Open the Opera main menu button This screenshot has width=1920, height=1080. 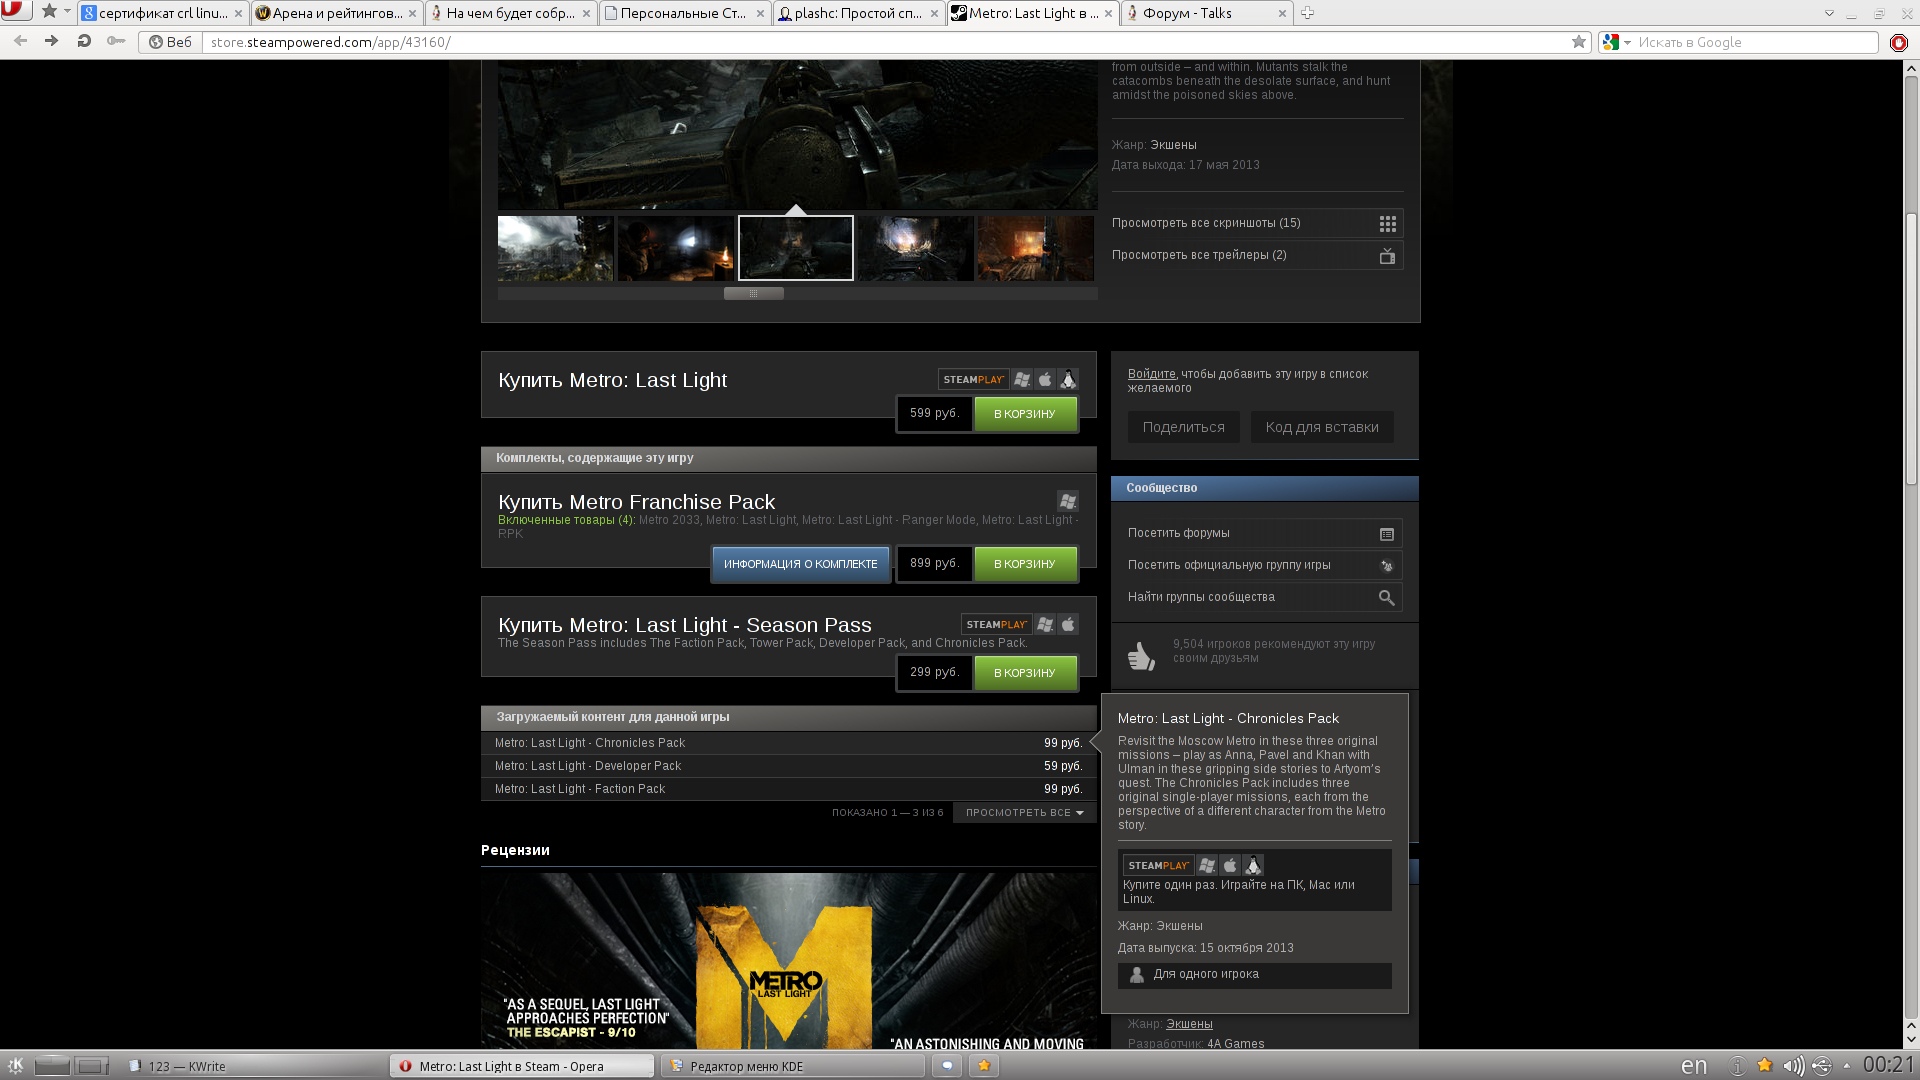click(16, 12)
